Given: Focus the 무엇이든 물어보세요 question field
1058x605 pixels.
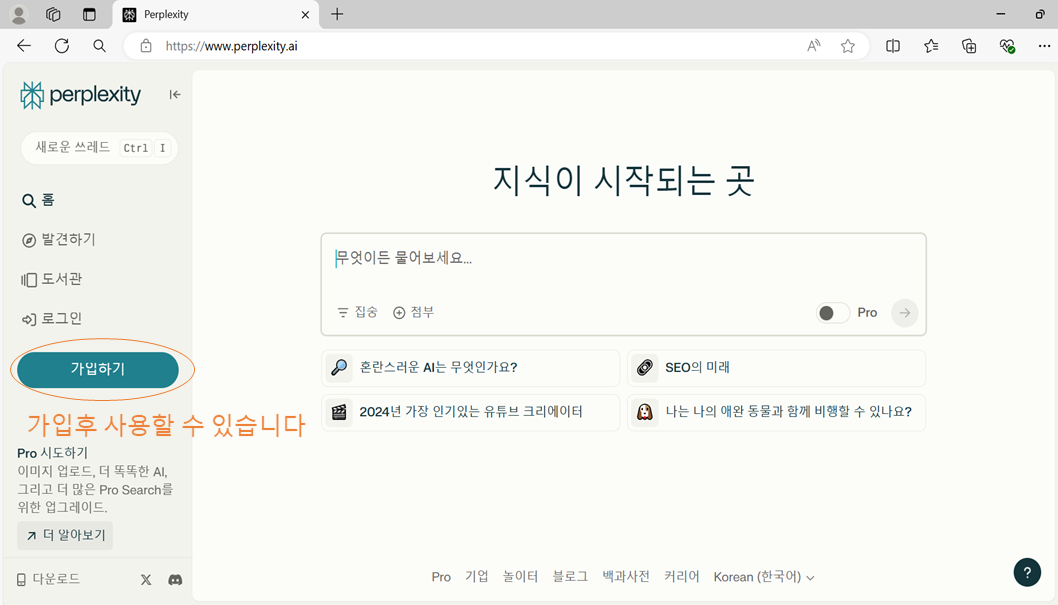Looking at the screenshot, I should click(623, 258).
